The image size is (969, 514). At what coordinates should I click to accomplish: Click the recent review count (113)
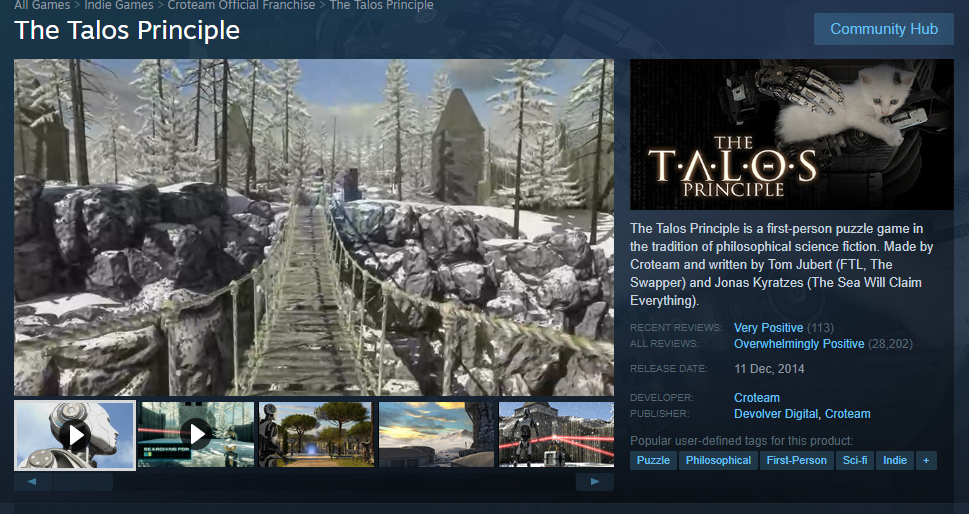coord(820,327)
